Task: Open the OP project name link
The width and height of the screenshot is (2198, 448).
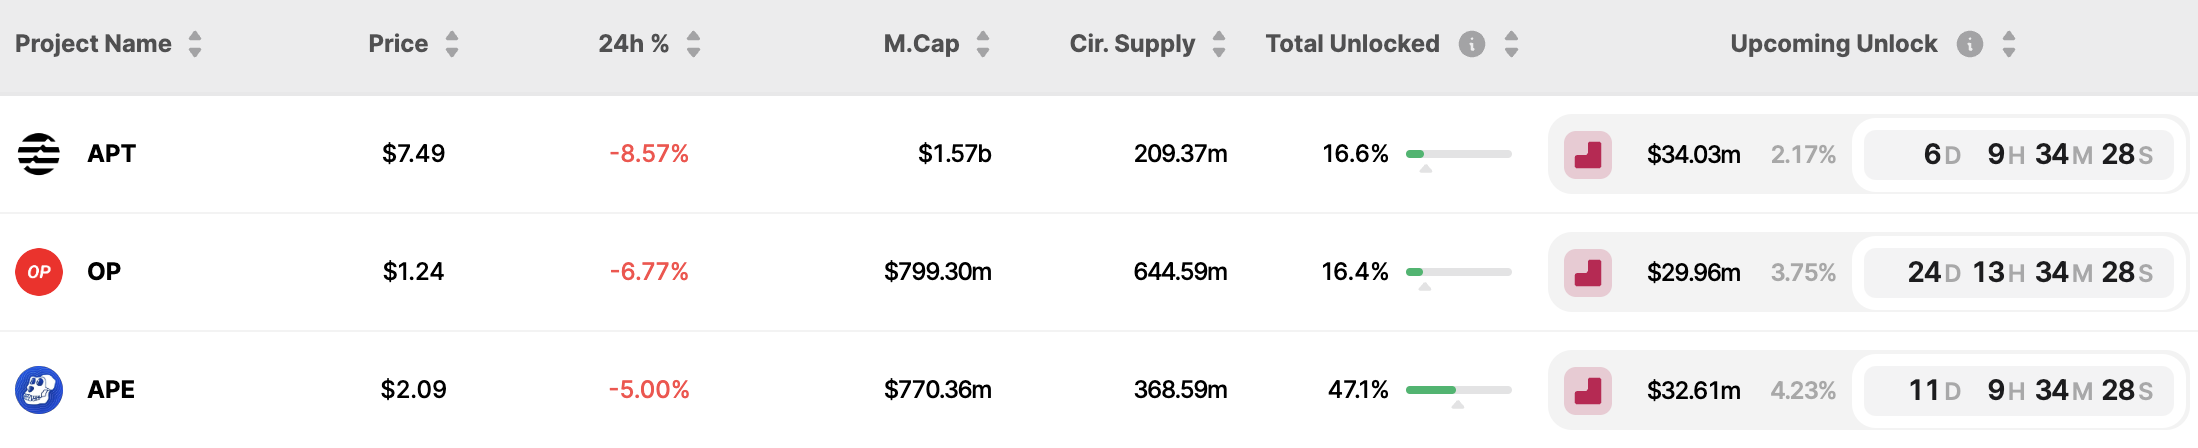Action: pos(104,272)
